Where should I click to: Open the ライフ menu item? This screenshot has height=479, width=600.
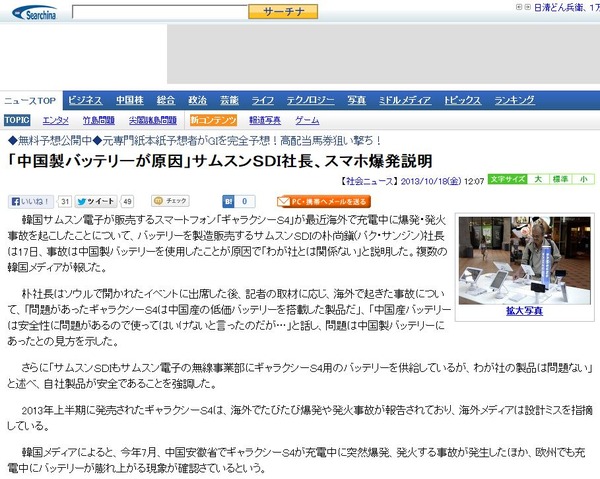262,100
